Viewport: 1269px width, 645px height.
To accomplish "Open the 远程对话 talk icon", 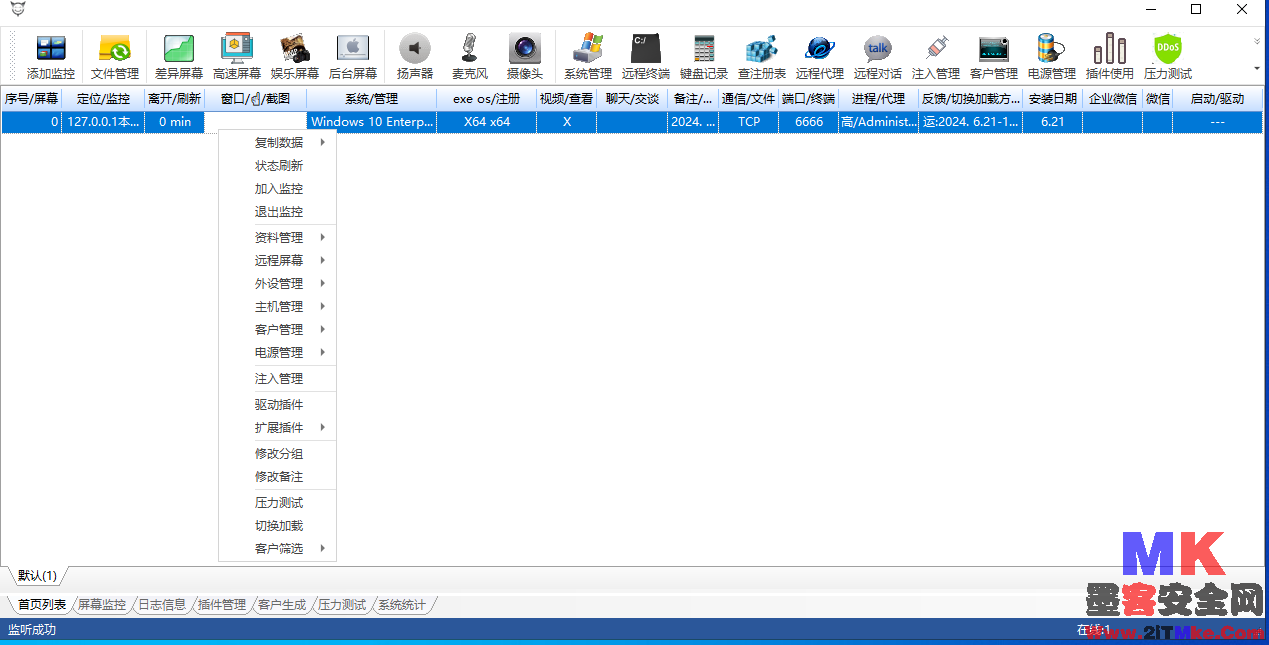I will tap(877, 56).
